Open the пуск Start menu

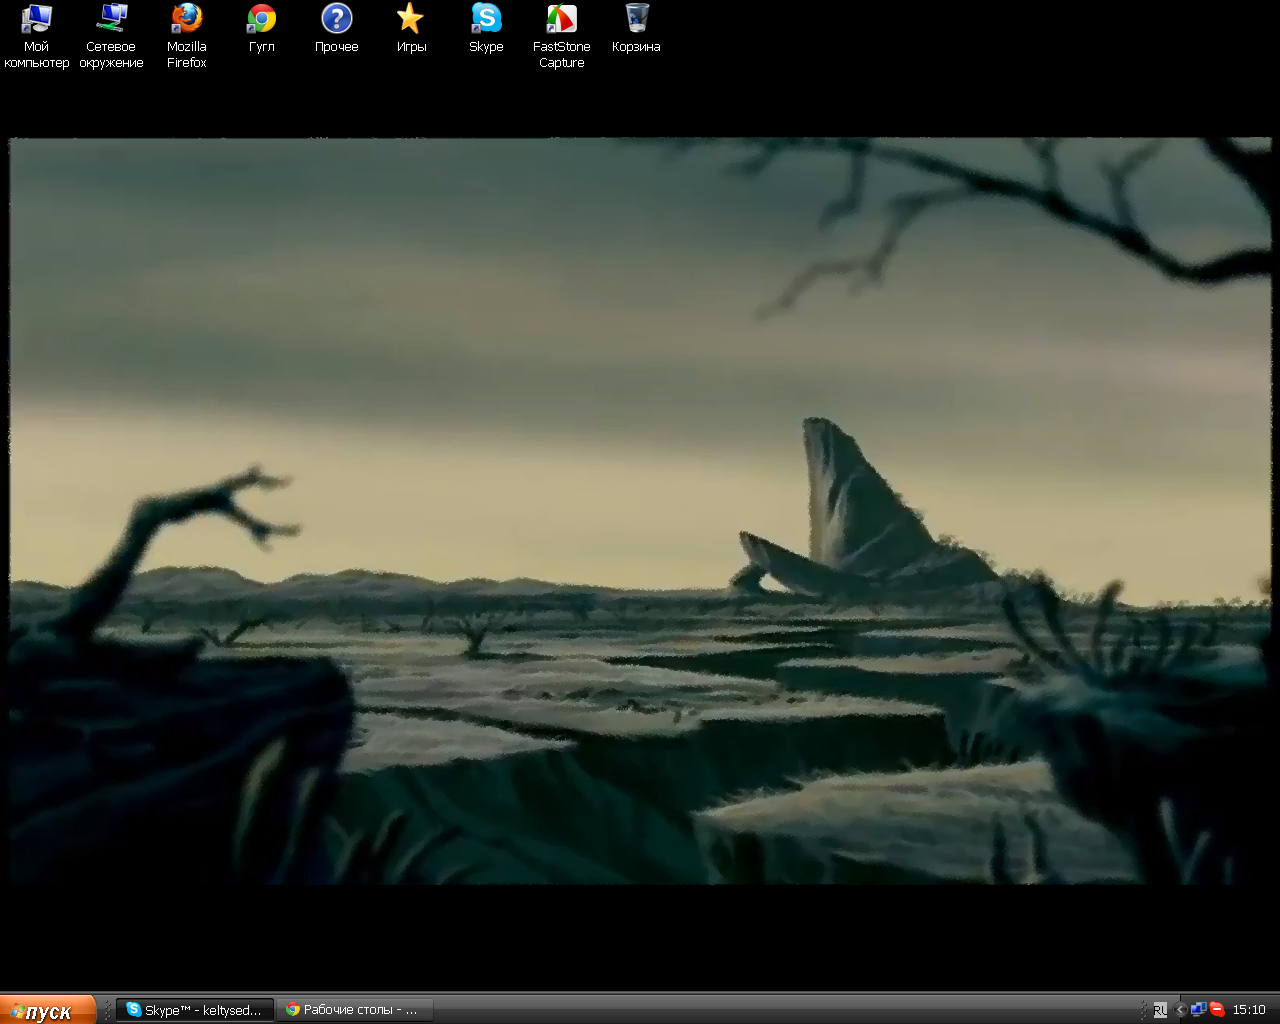click(47, 1010)
